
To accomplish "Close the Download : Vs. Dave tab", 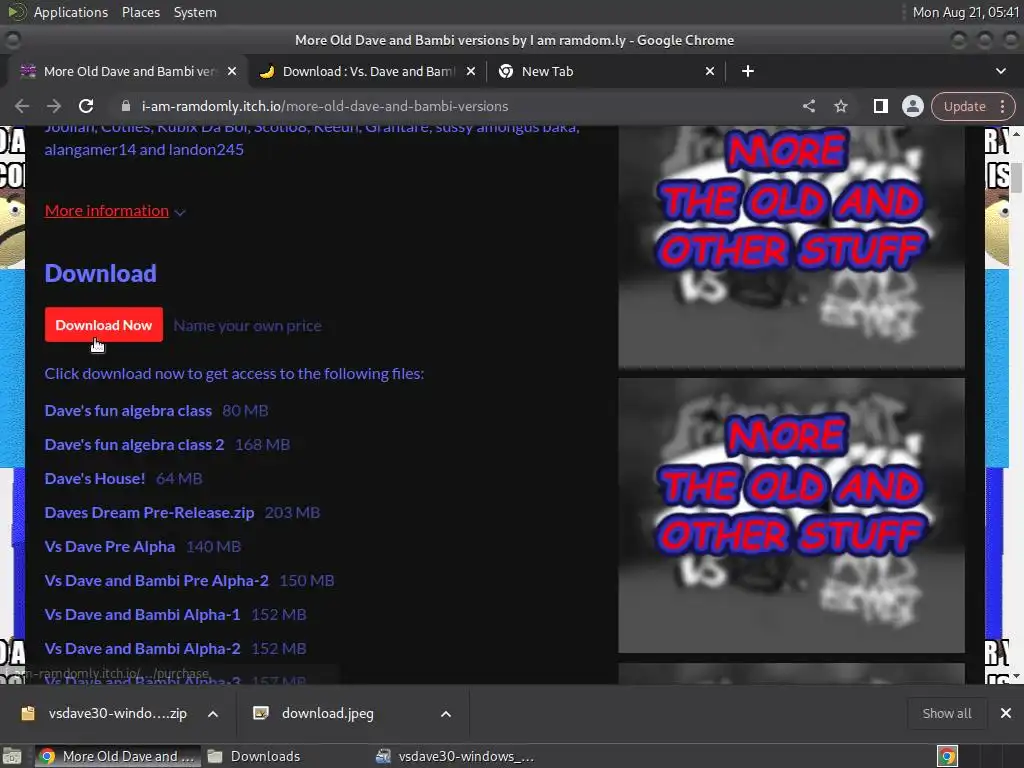I will 471,71.
